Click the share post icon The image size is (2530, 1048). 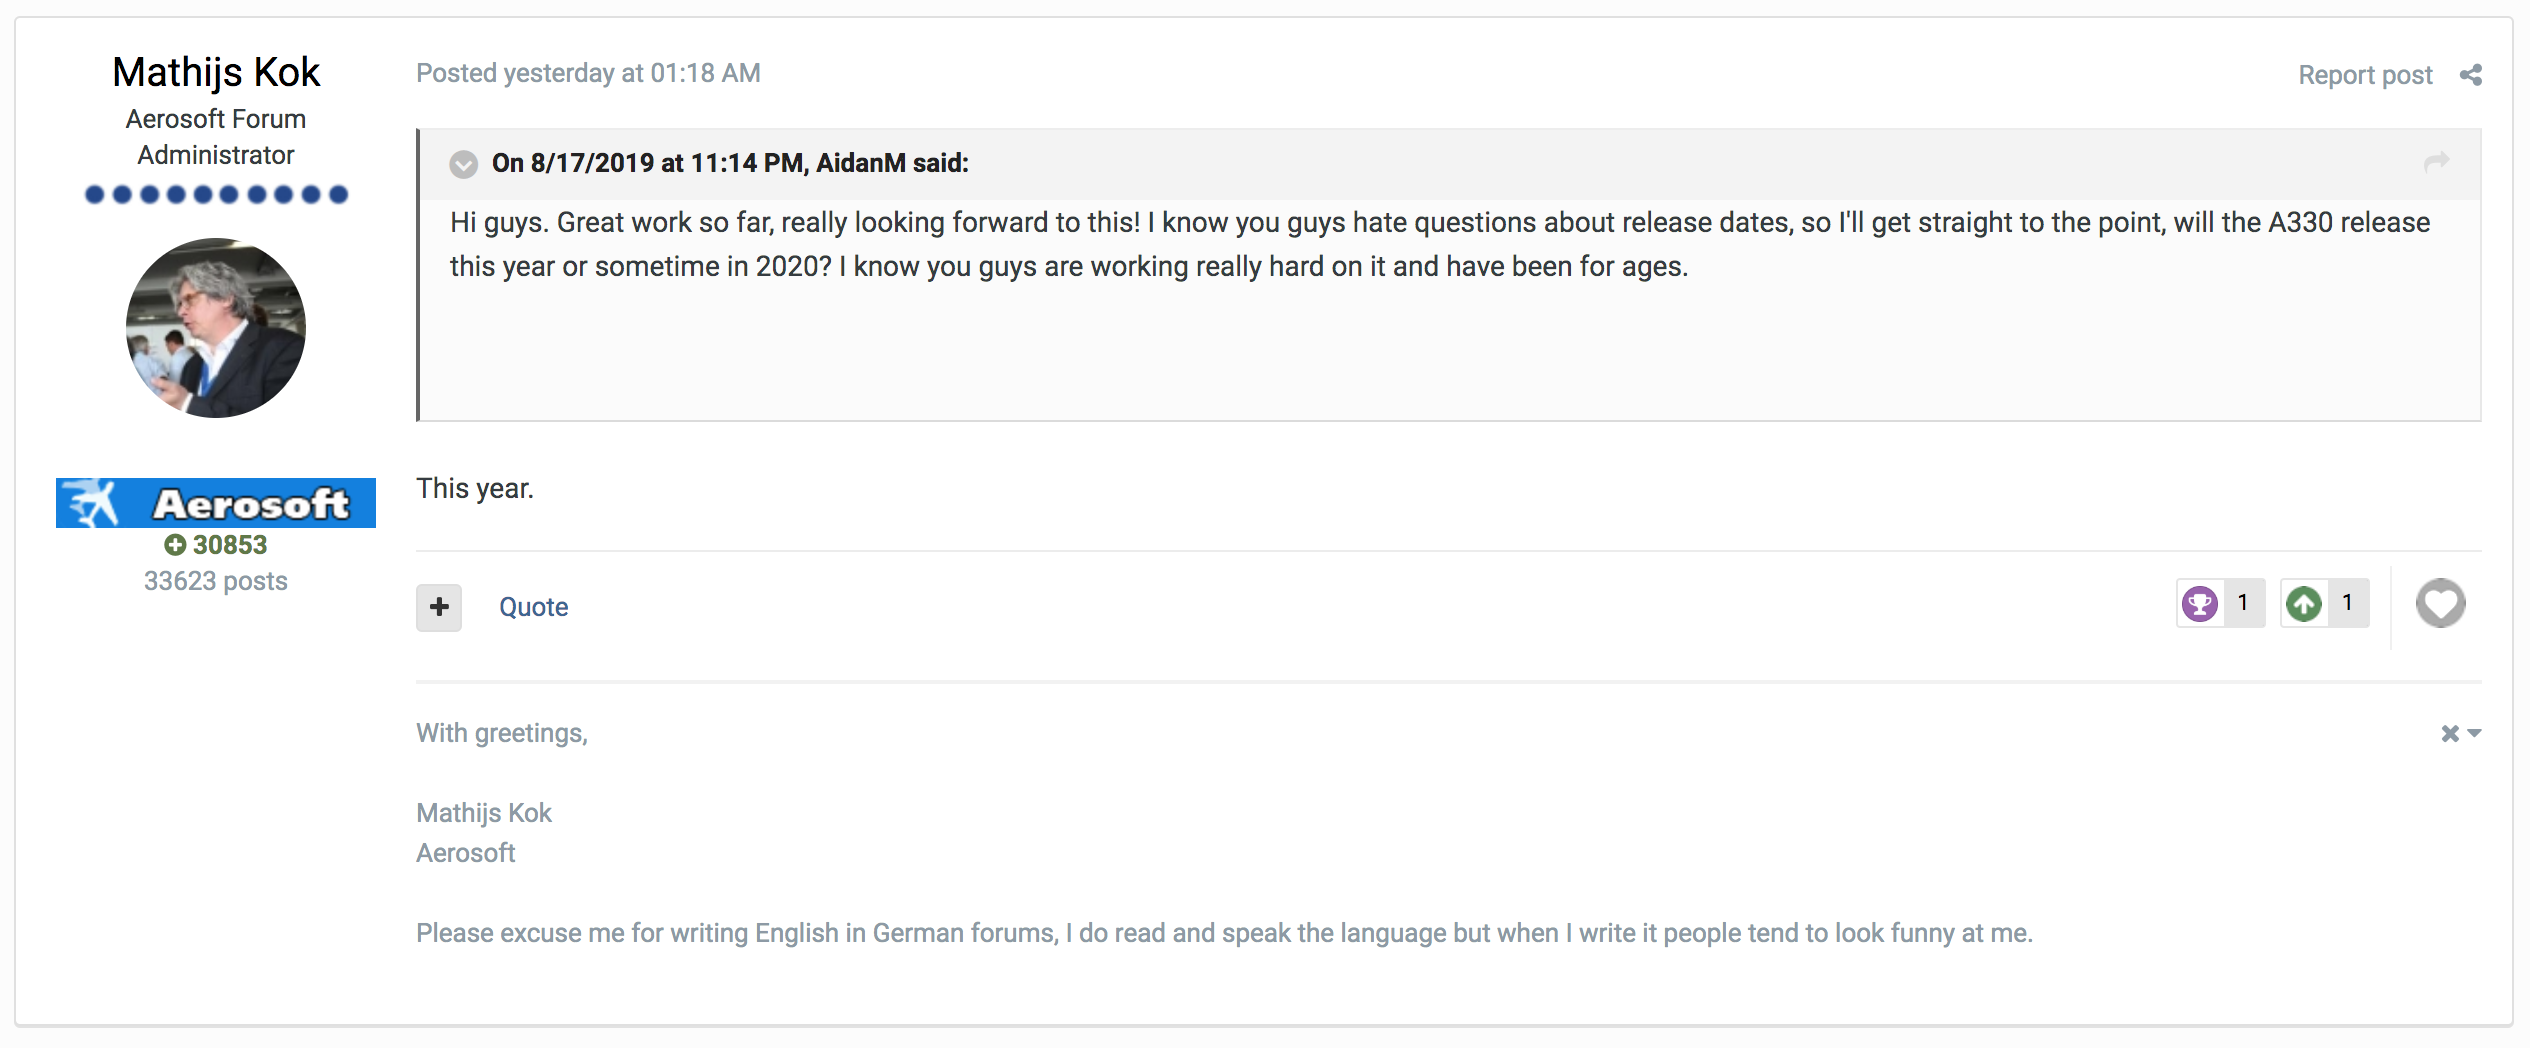tap(2471, 75)
